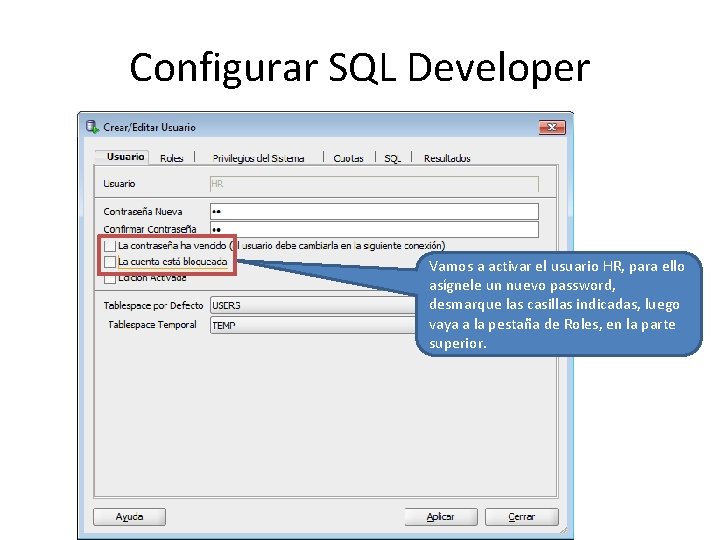720x540 pixels.
Task: Click the Contraseña Nueva label
Action: coord(143,212)
